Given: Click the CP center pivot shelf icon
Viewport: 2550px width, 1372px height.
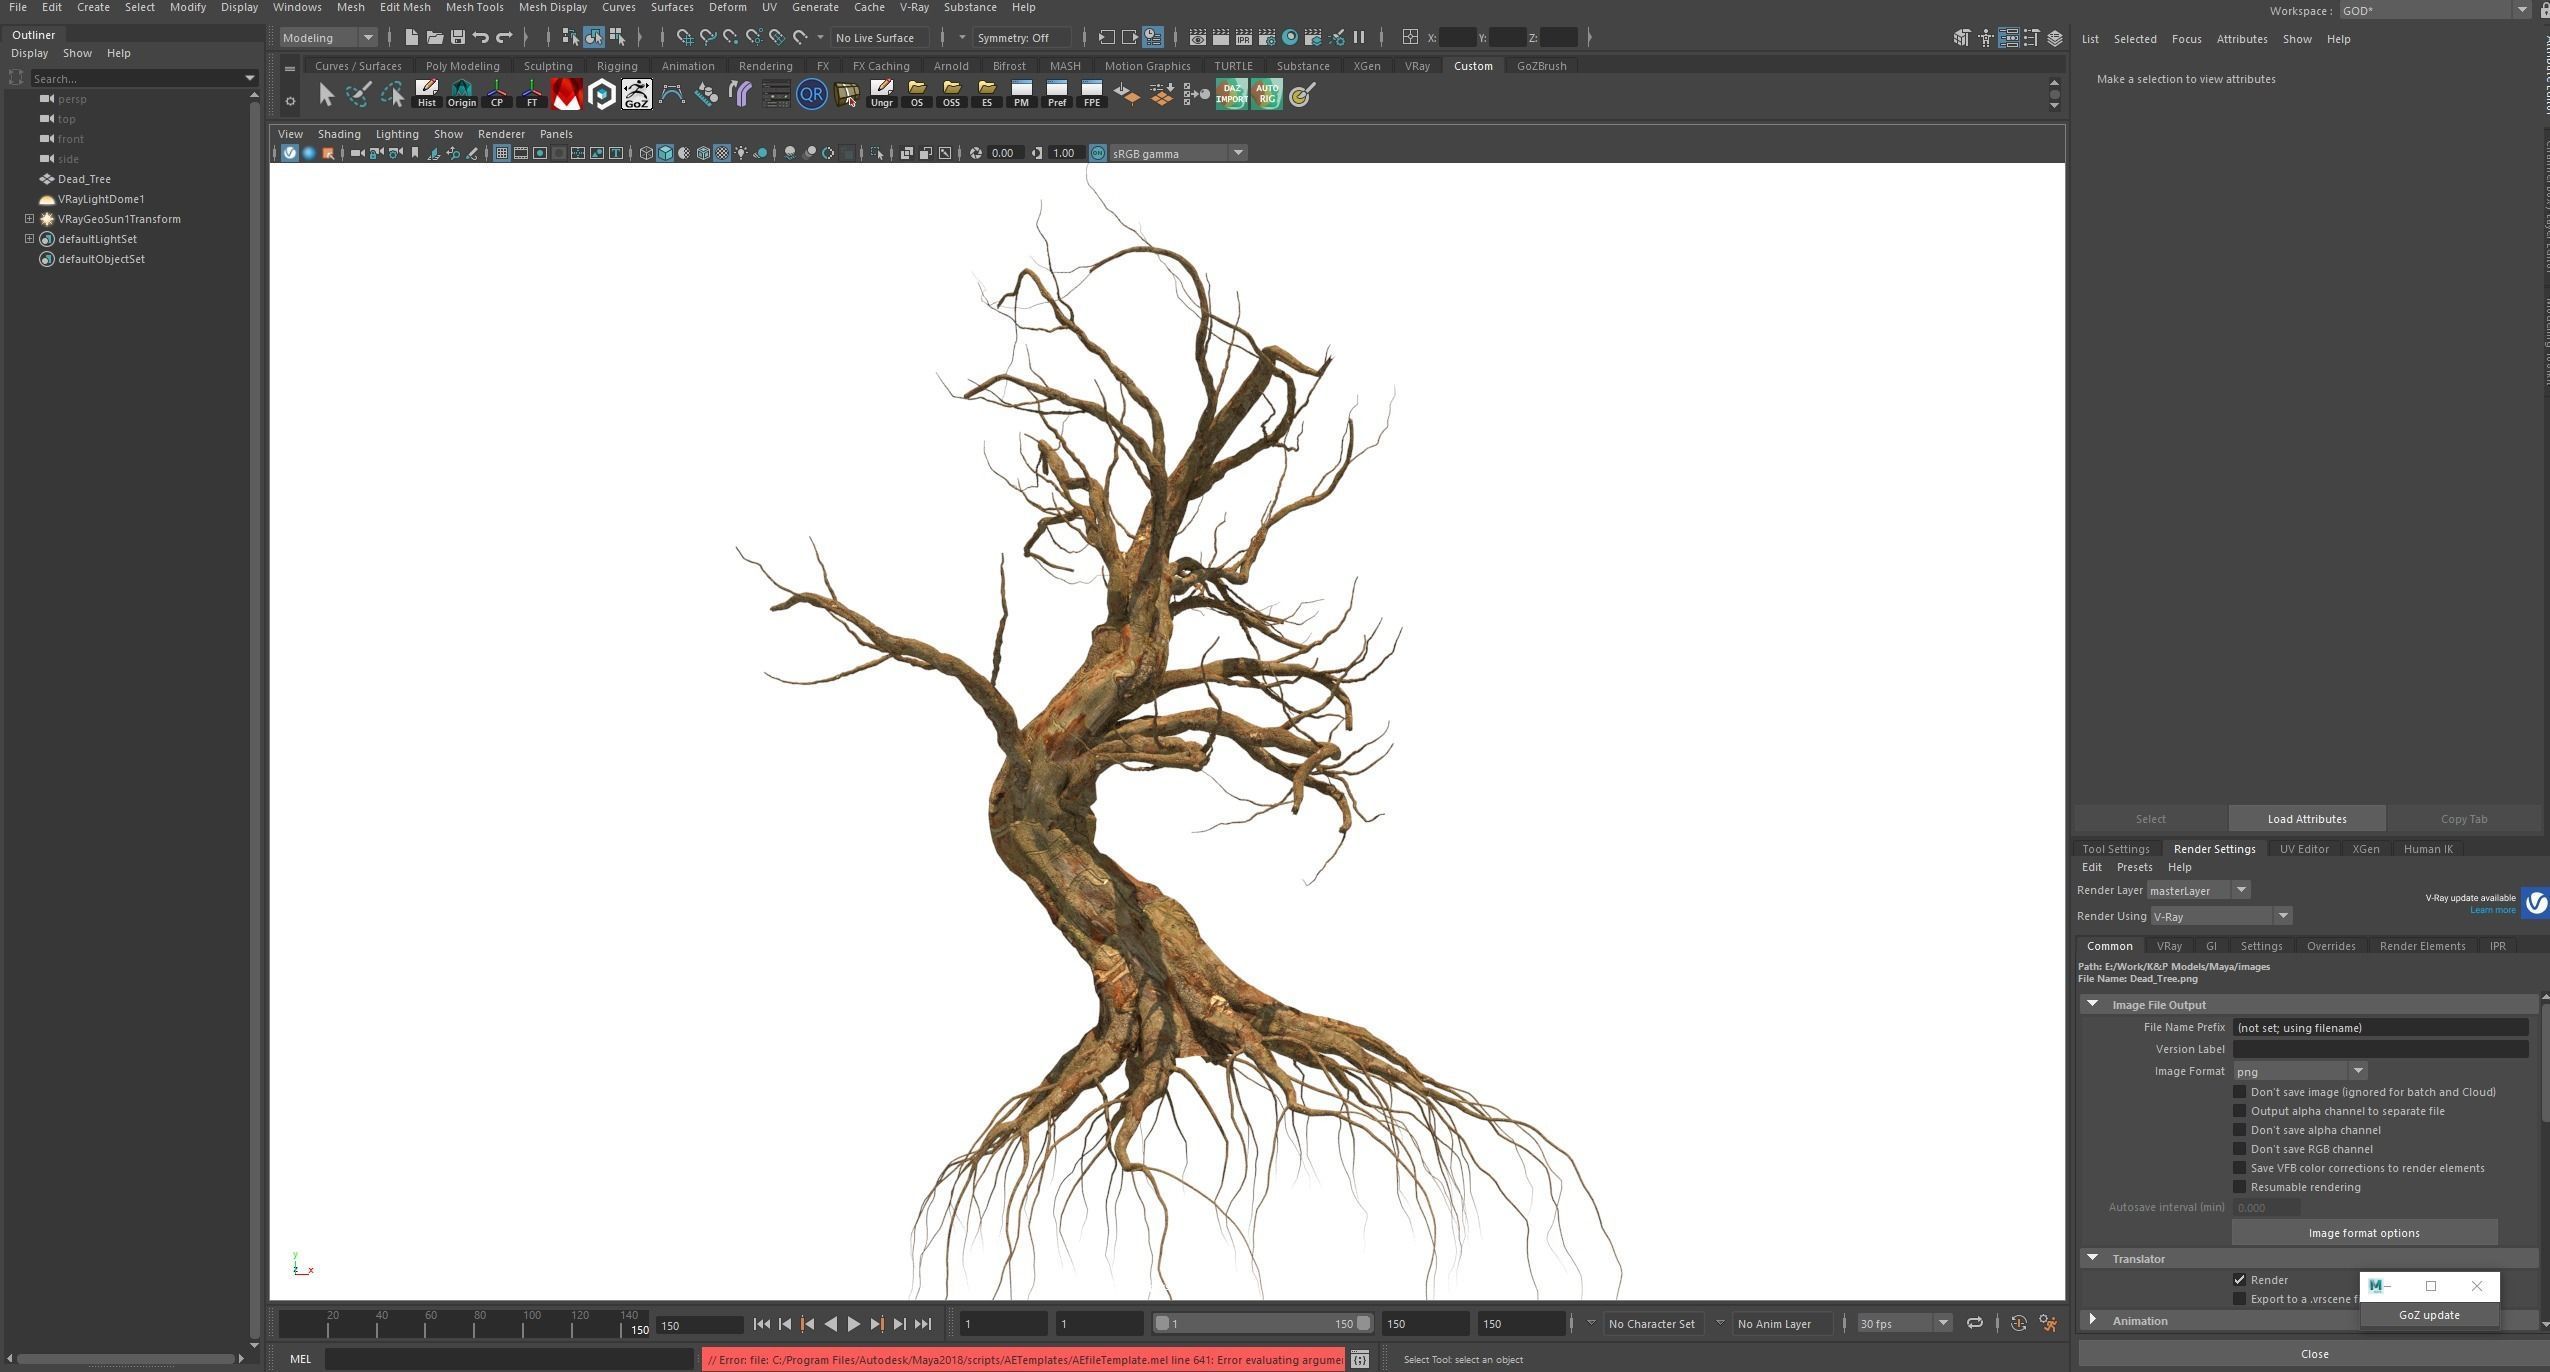Looking at the screenshot, I should [x=497, y=94].
